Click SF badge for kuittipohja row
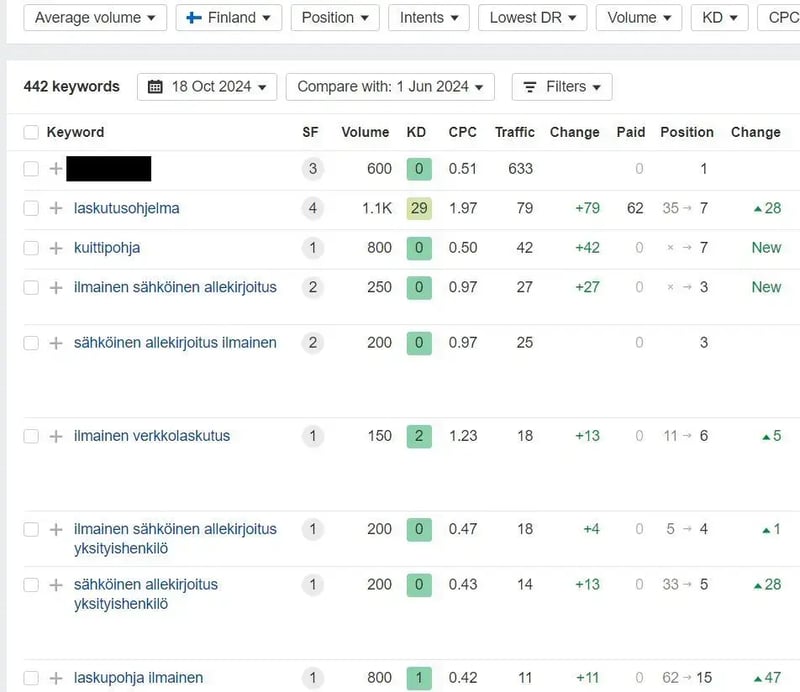This screenshot has height=692, width=800. [313, 248]
